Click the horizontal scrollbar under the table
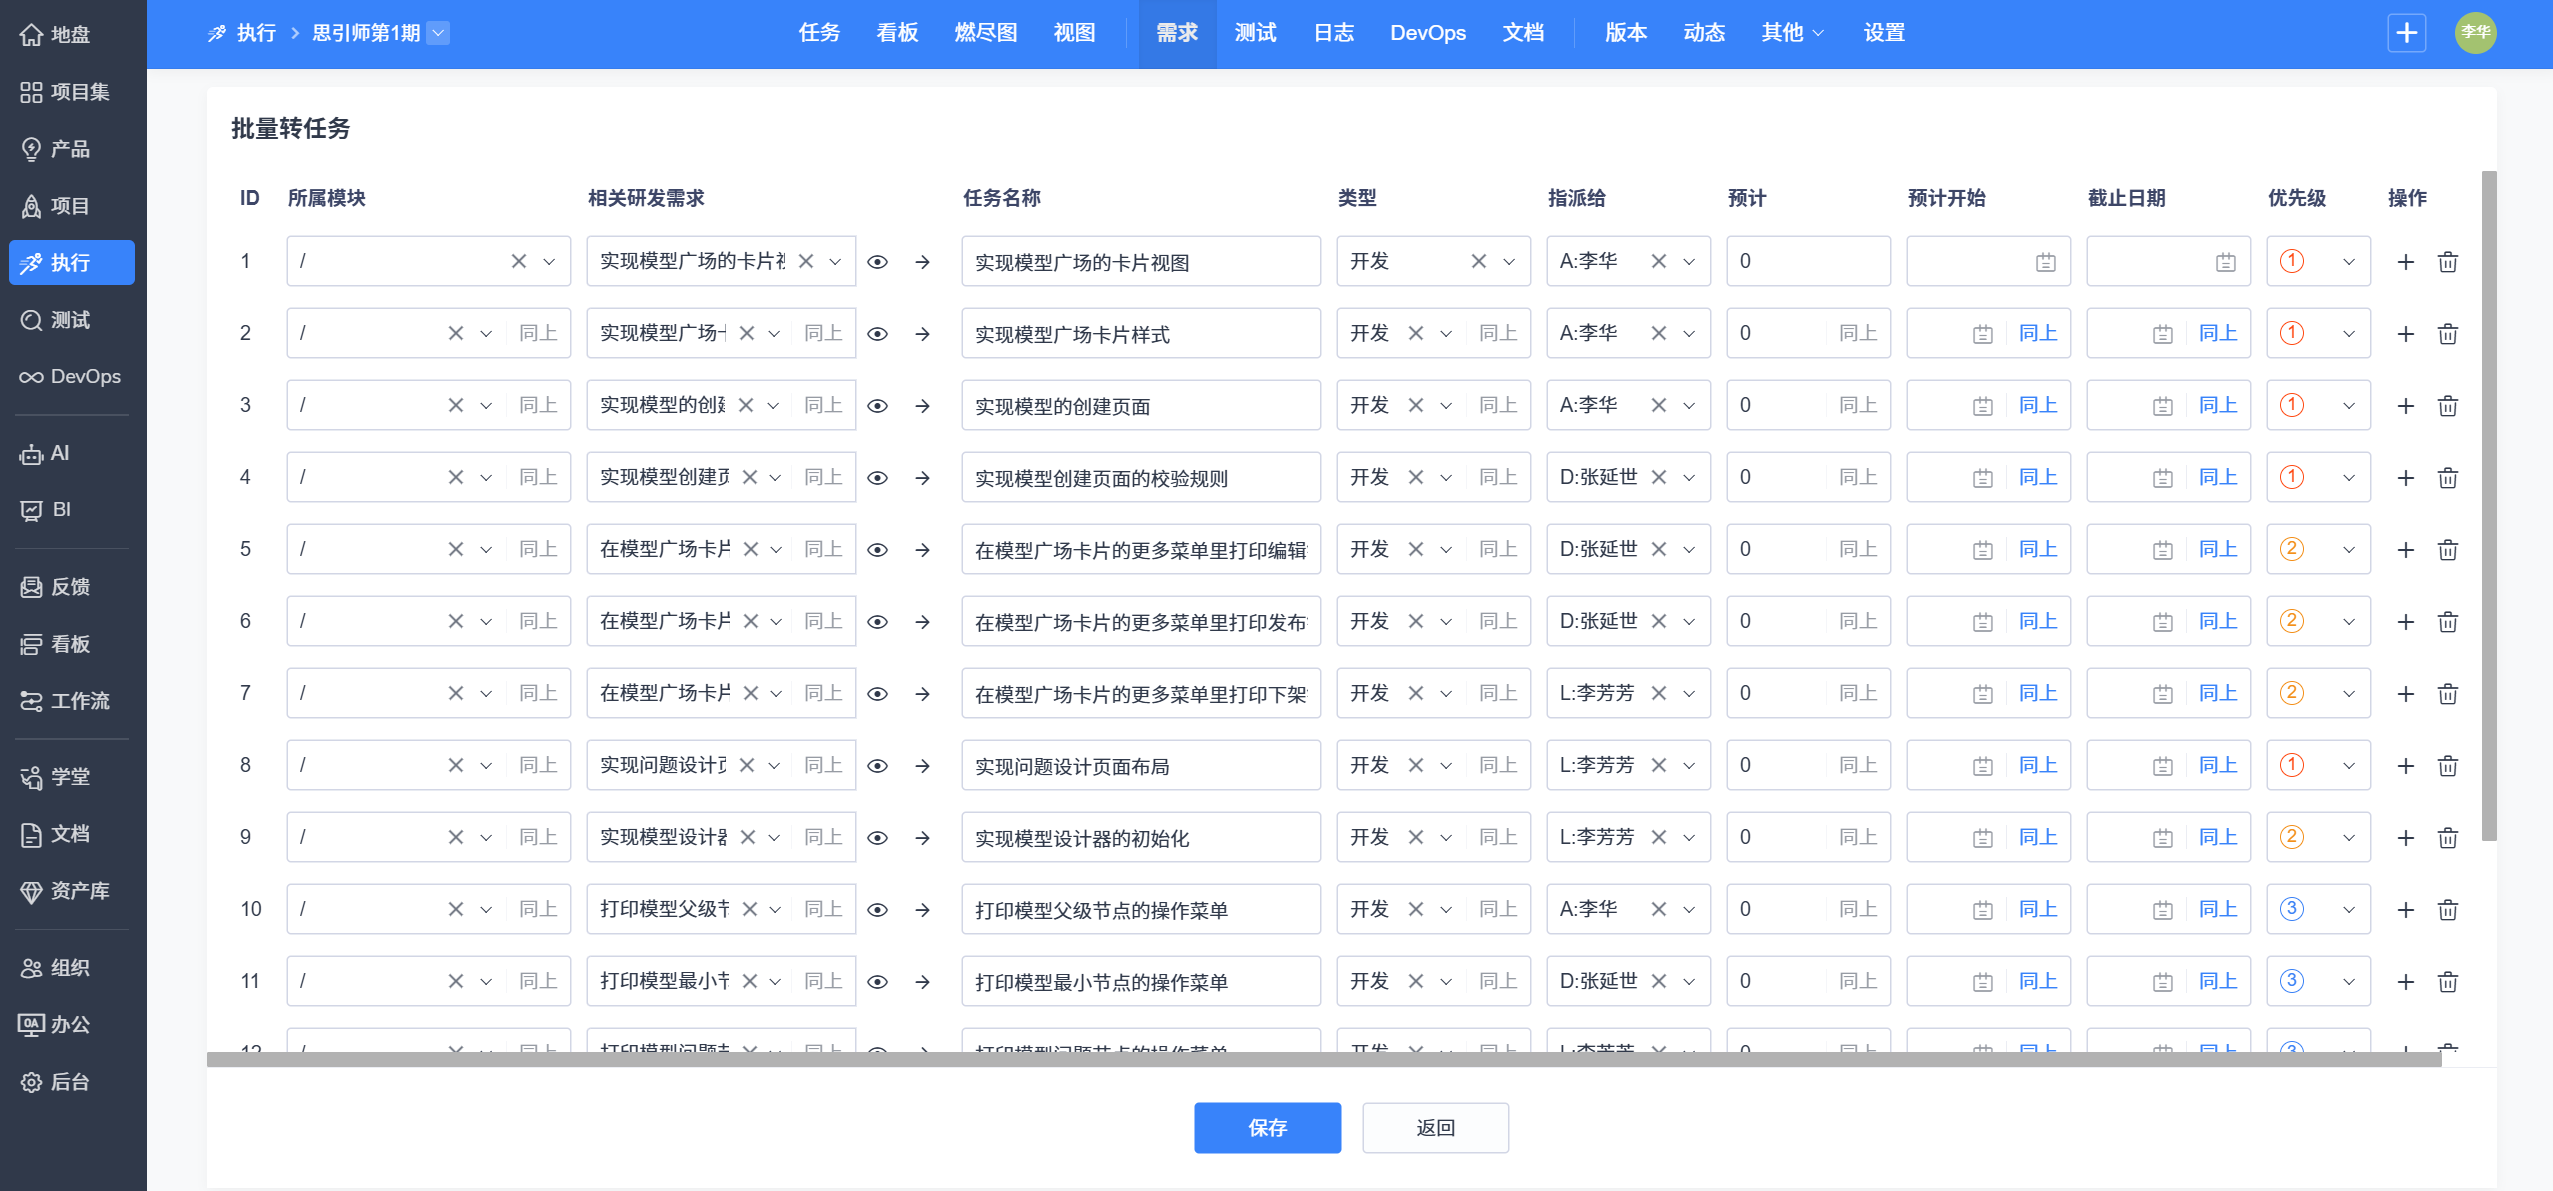Viewport: 2553px width, 1191px height. coord(1322,1059)
